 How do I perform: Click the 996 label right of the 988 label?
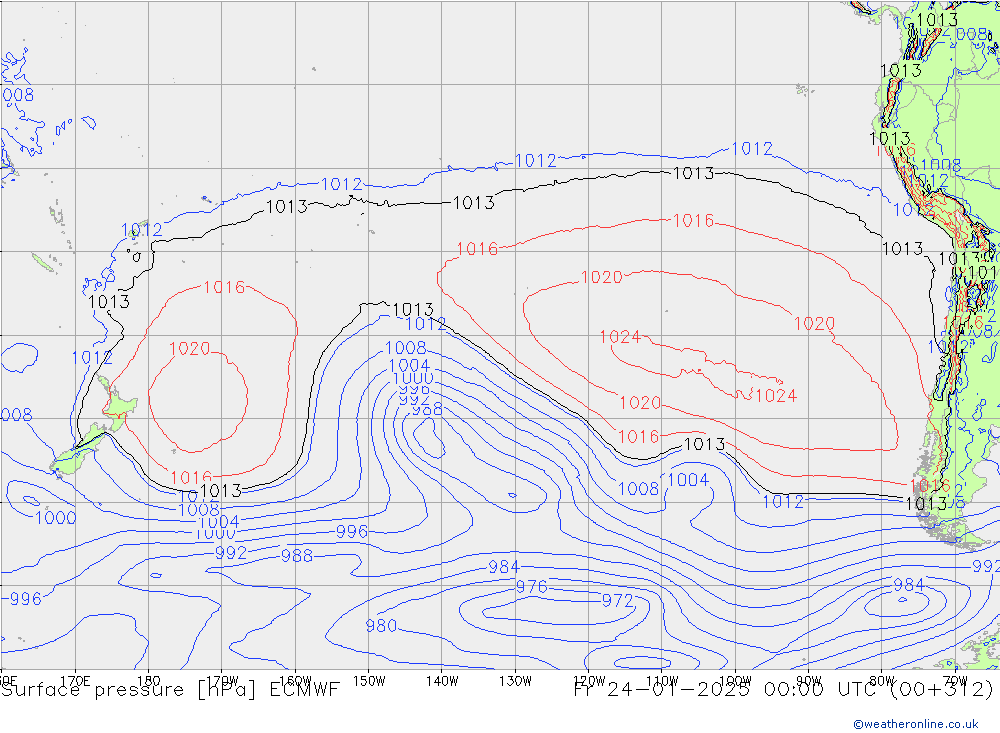tap(351, 531)
